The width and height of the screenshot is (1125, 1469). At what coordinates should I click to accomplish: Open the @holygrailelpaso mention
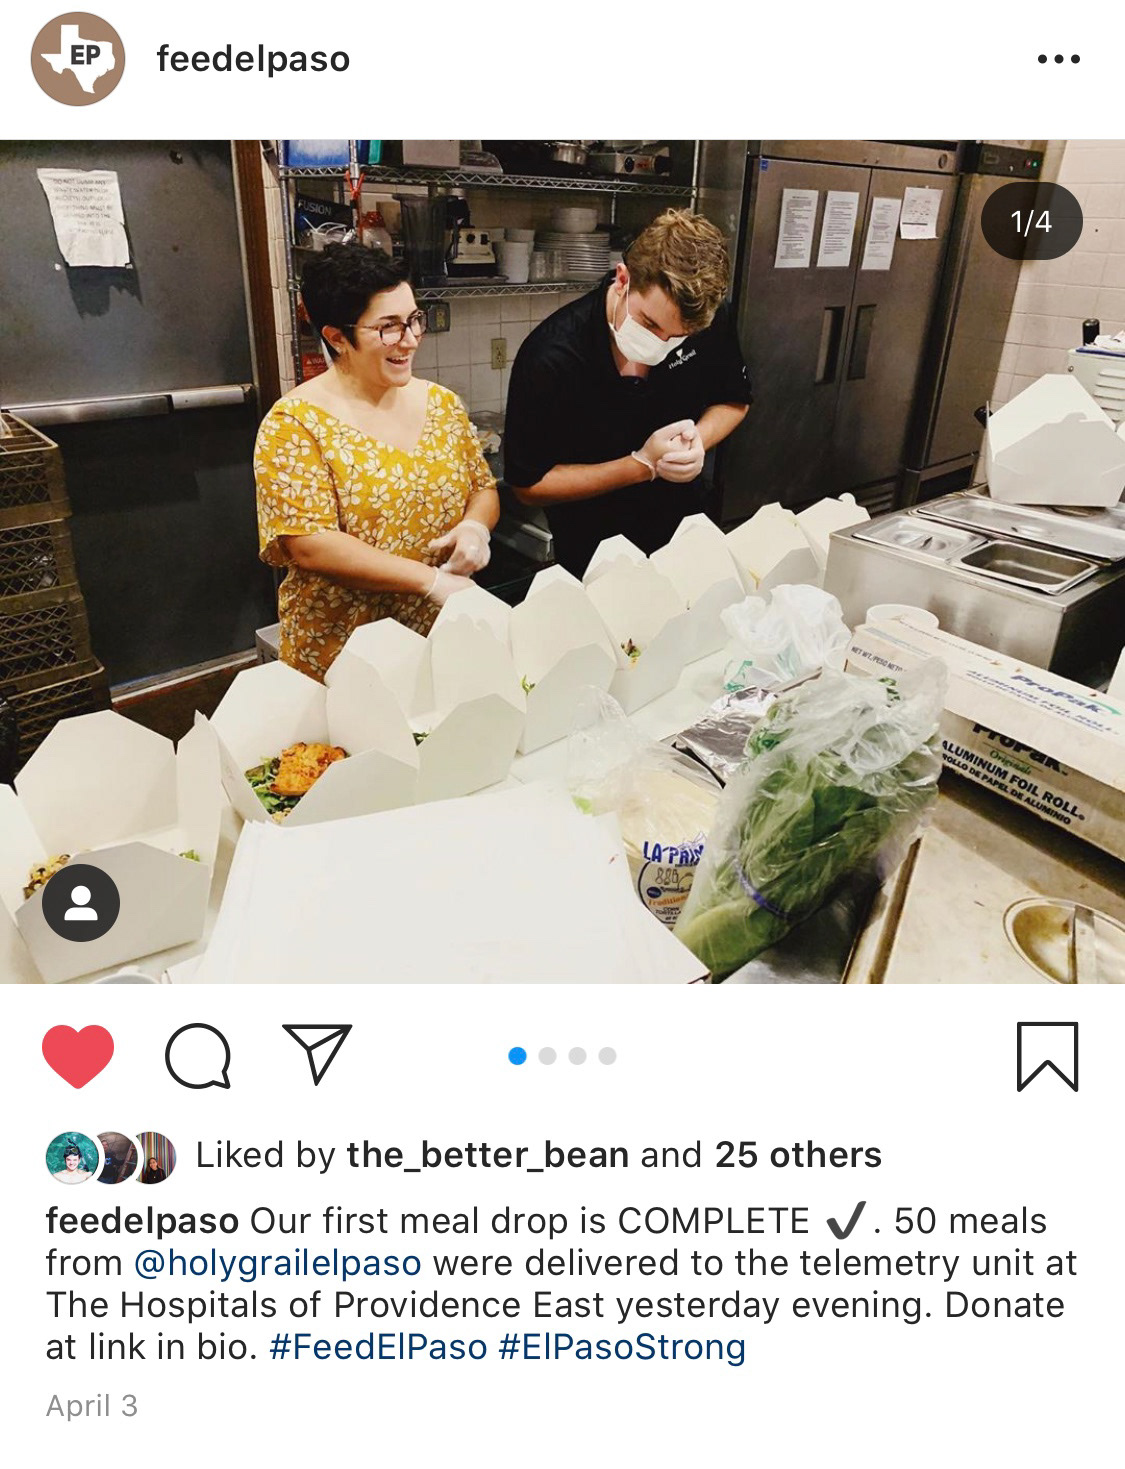277,1263
